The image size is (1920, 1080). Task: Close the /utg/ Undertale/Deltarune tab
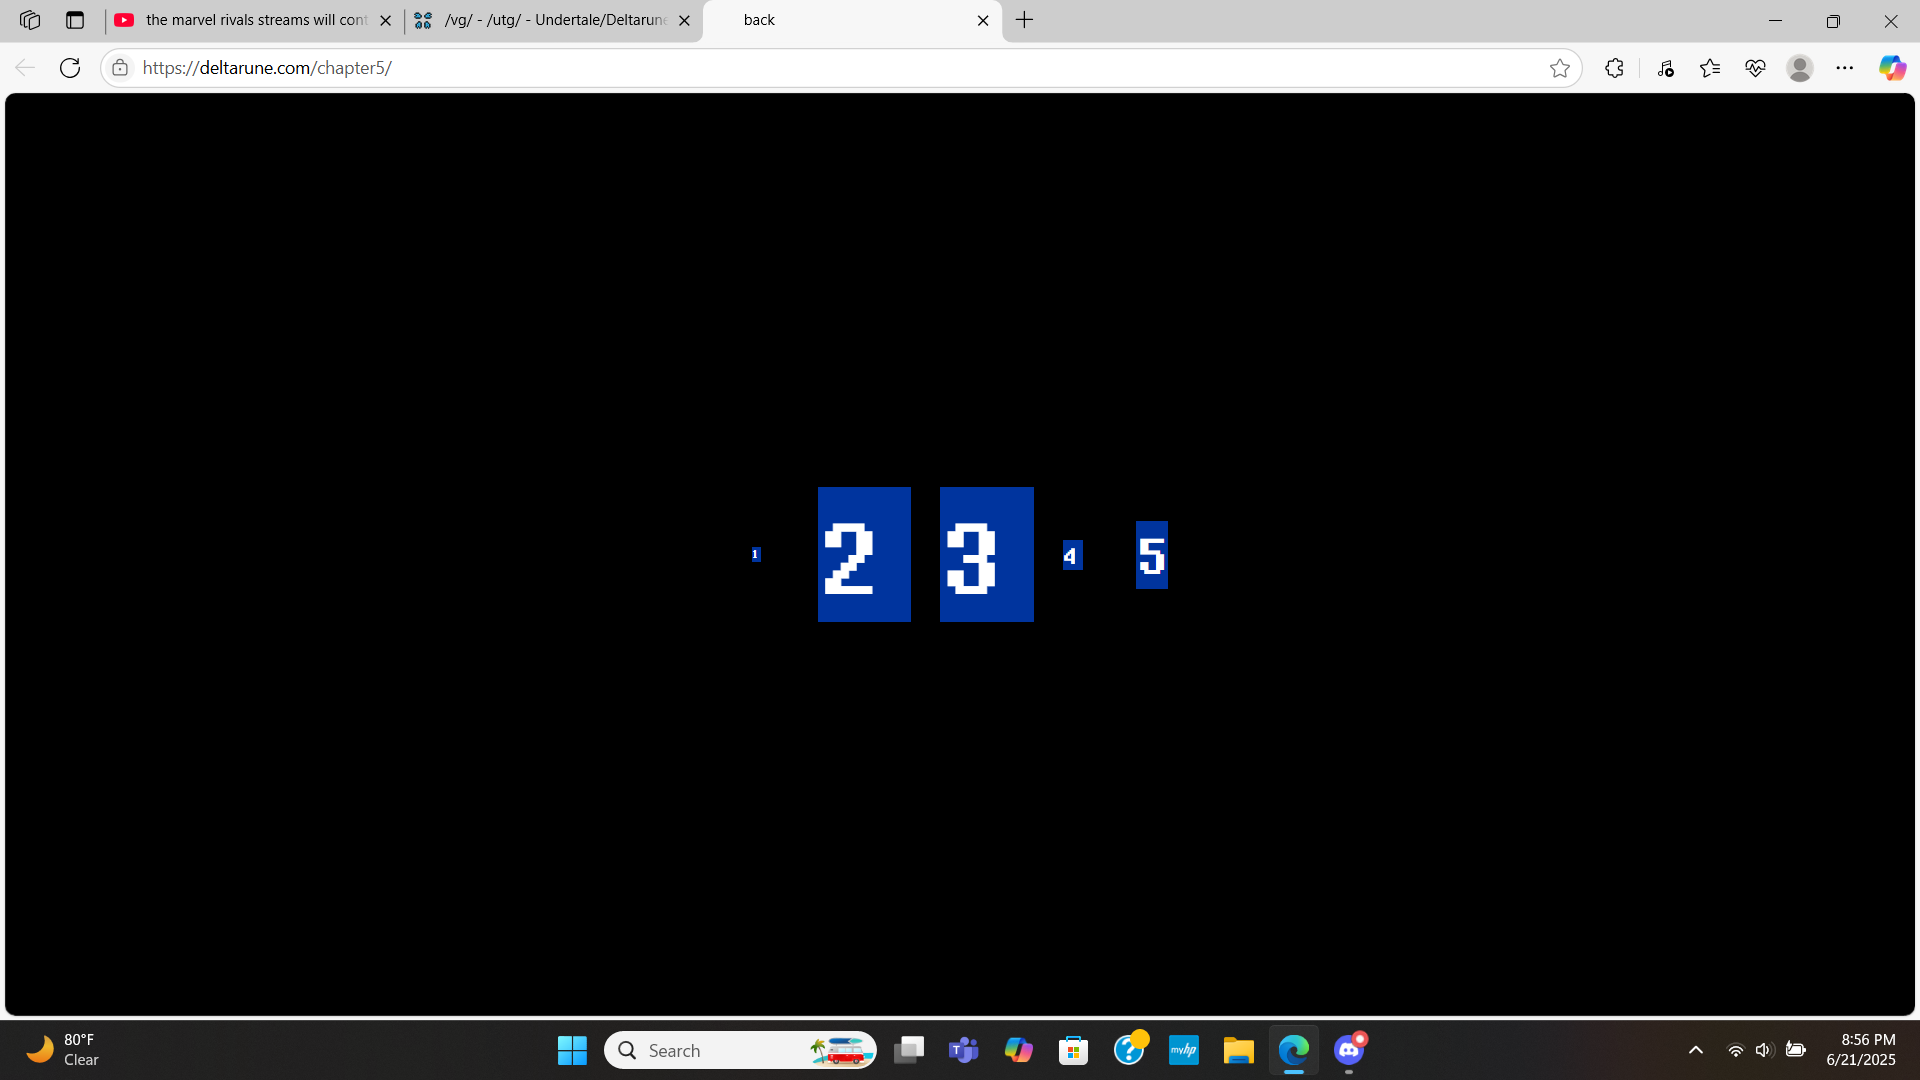tap(684, 20)
